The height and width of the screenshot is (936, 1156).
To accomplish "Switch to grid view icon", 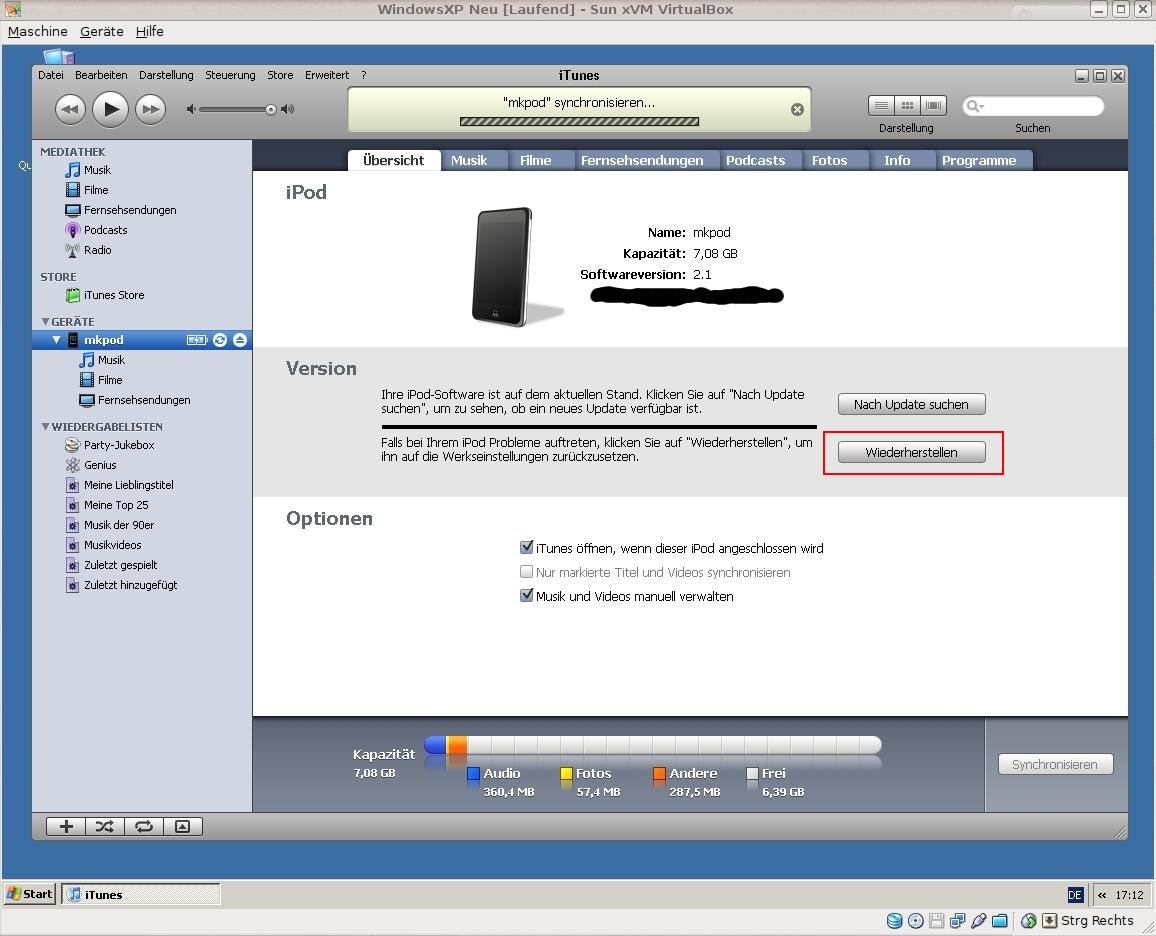I will tap(908, 105).
